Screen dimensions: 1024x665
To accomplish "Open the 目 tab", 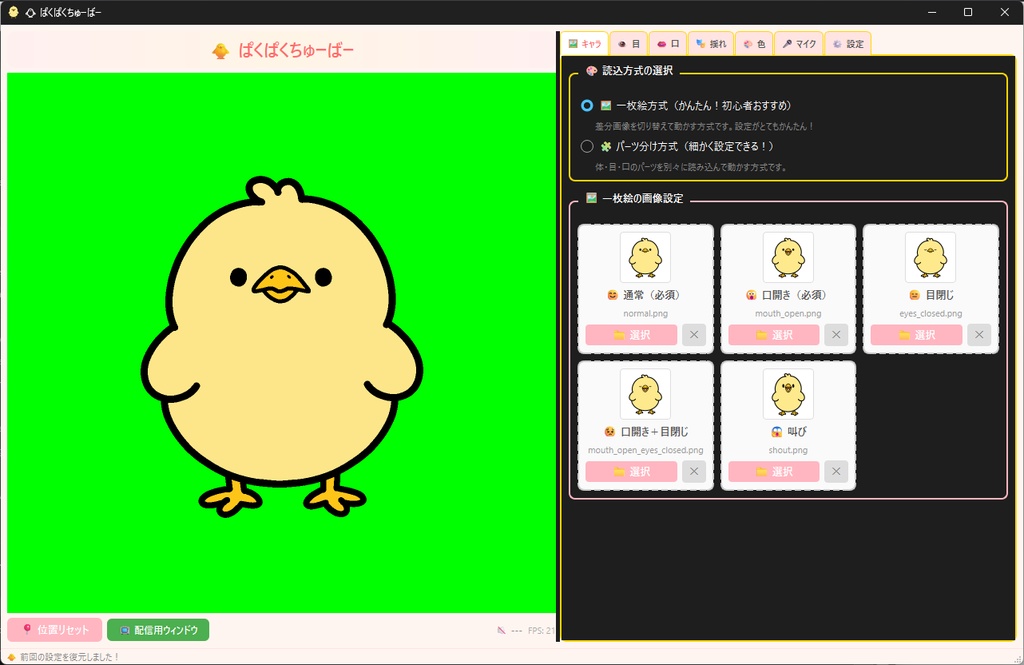I will tap(629, 44).
